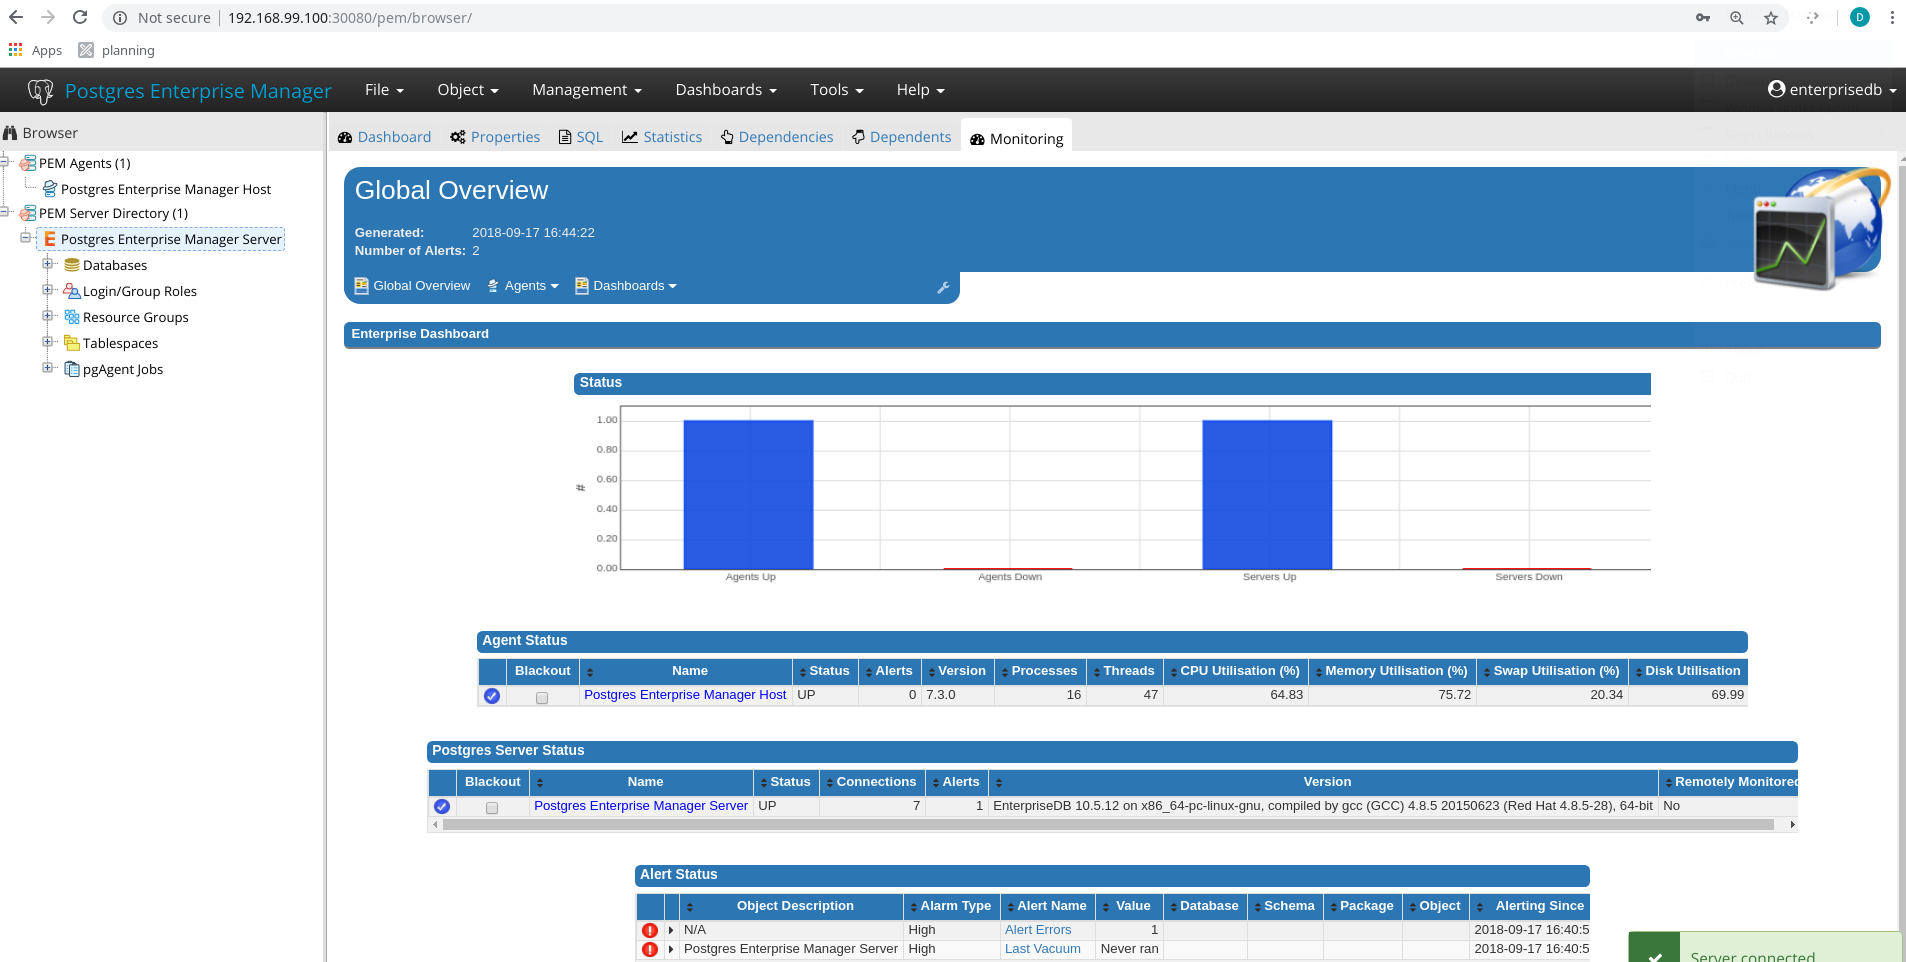Open the Apps grid shortcut
The height and width of the screenshot is (962, 1906).
pos(36,50)
